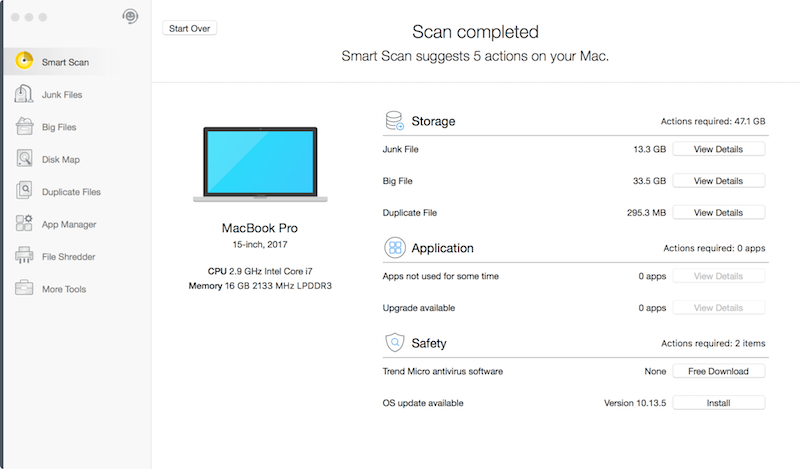Screen dimensions: 800x469
Task: Click the MacBook Pro laptop image
Action: click(260, 164)
